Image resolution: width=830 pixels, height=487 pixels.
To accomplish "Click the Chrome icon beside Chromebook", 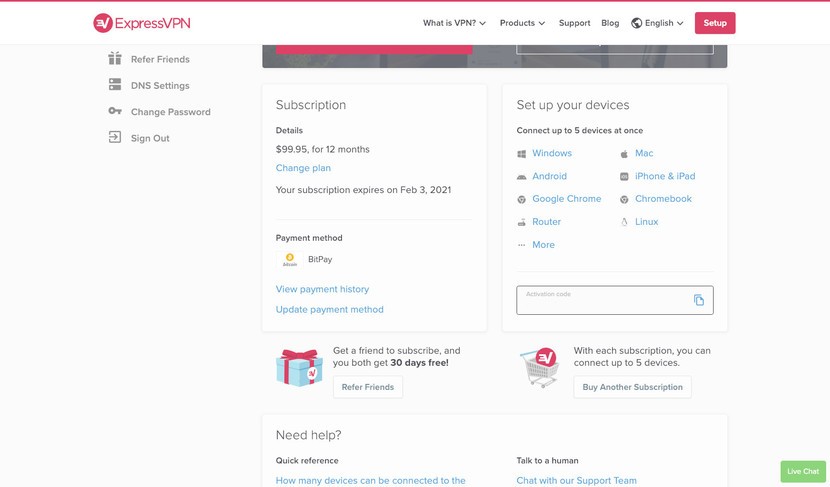I will pos(624,200).
